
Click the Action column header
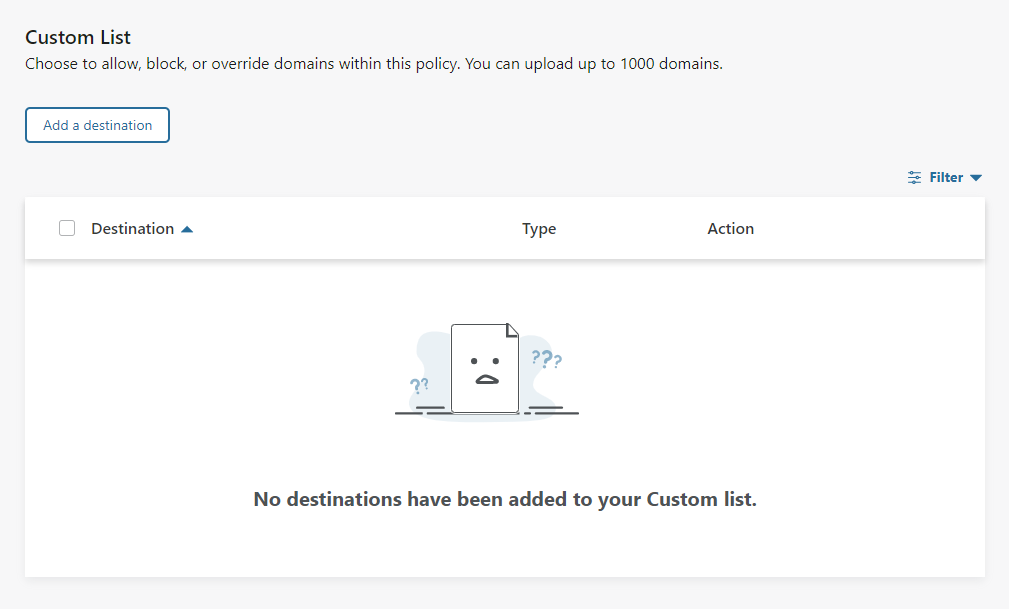click(x=730, y=228)
